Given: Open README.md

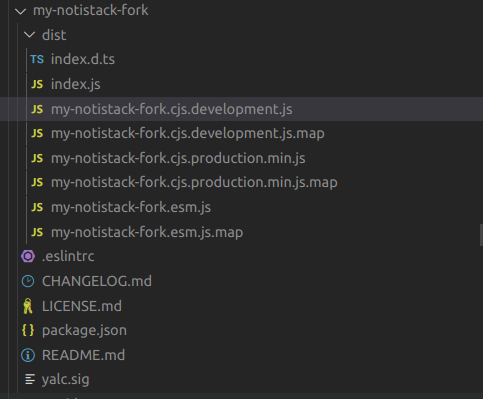Looking at the screenshot, I should (x=84, y=355).
